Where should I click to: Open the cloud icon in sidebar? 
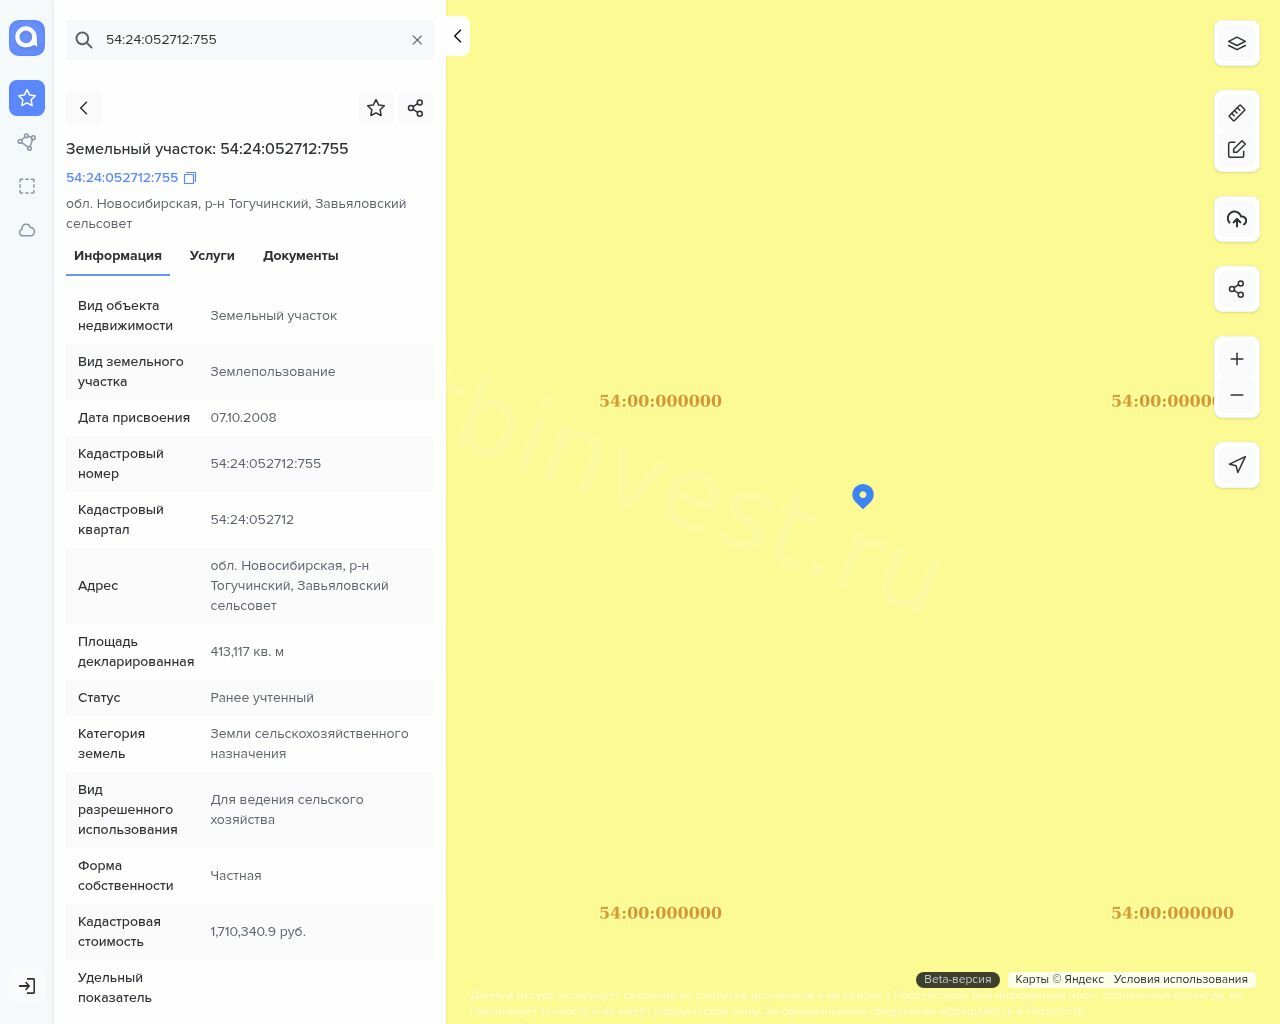(x=27, y=230)
